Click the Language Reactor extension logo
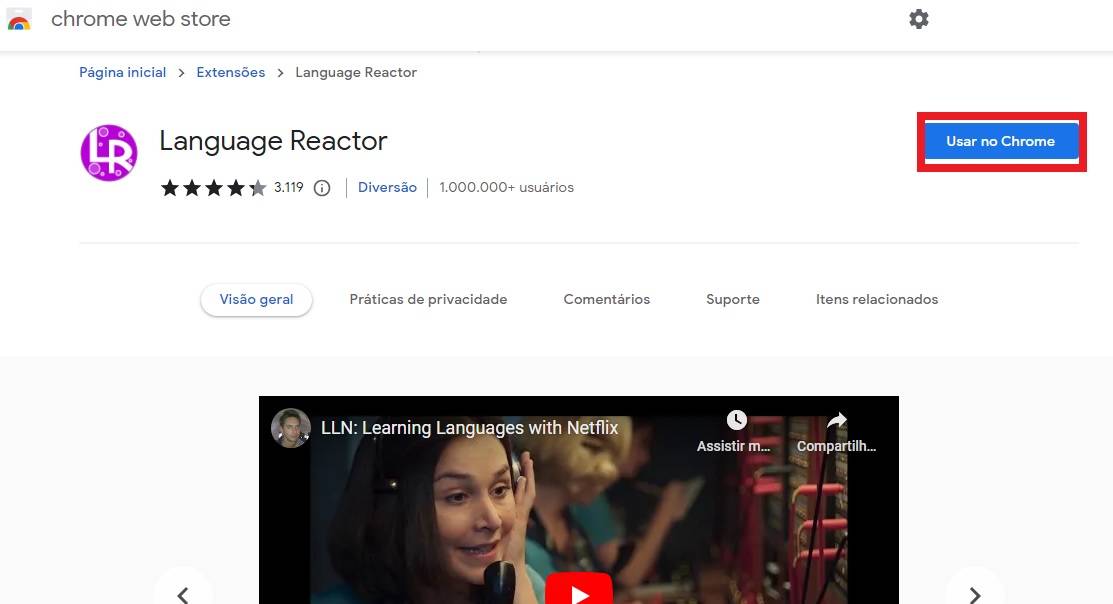The image size is (1113, 604). pos(108,153)
